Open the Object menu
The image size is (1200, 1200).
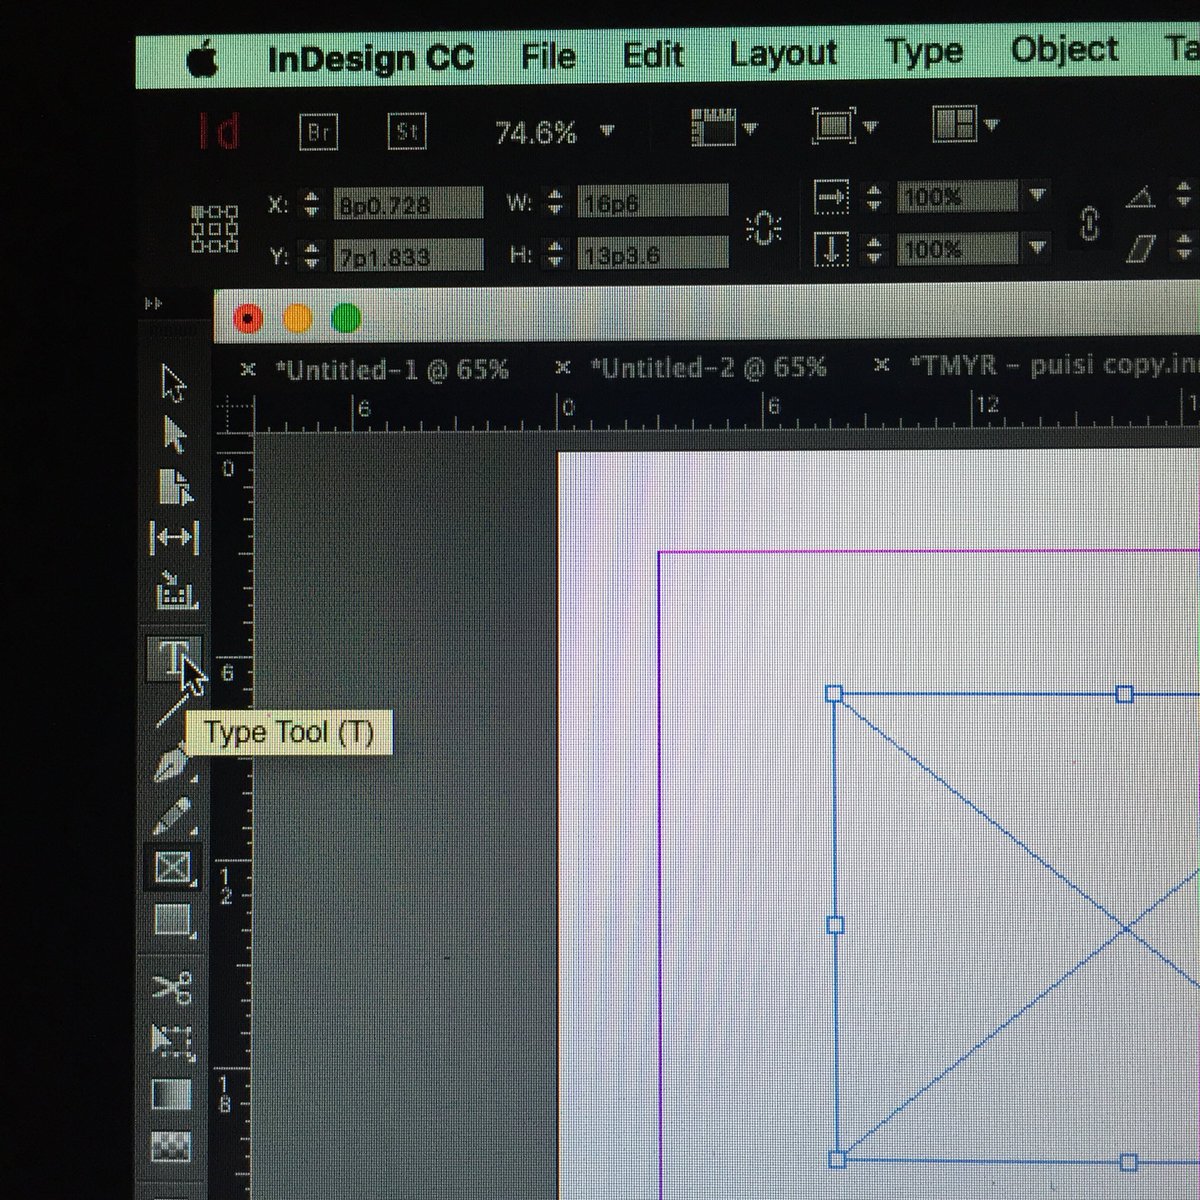pos(1064,49)
